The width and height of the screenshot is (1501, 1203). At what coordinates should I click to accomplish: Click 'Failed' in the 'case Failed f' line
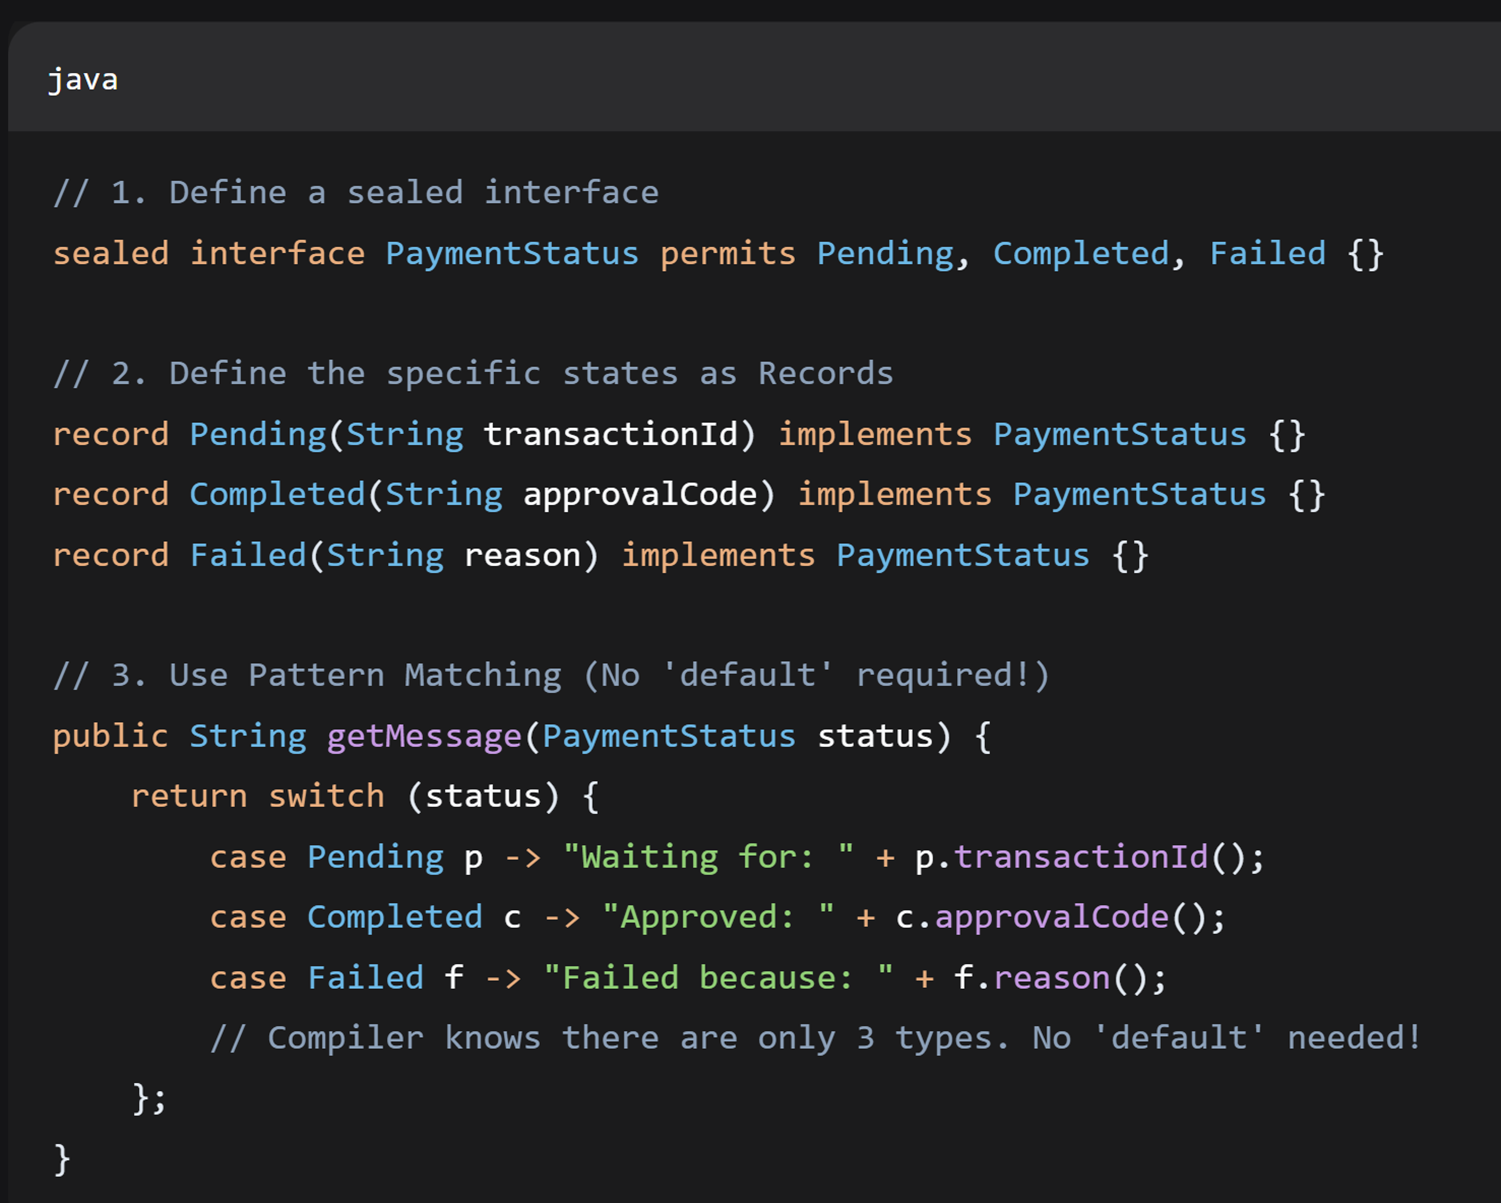pyautogui.click(x=365, y=977)
